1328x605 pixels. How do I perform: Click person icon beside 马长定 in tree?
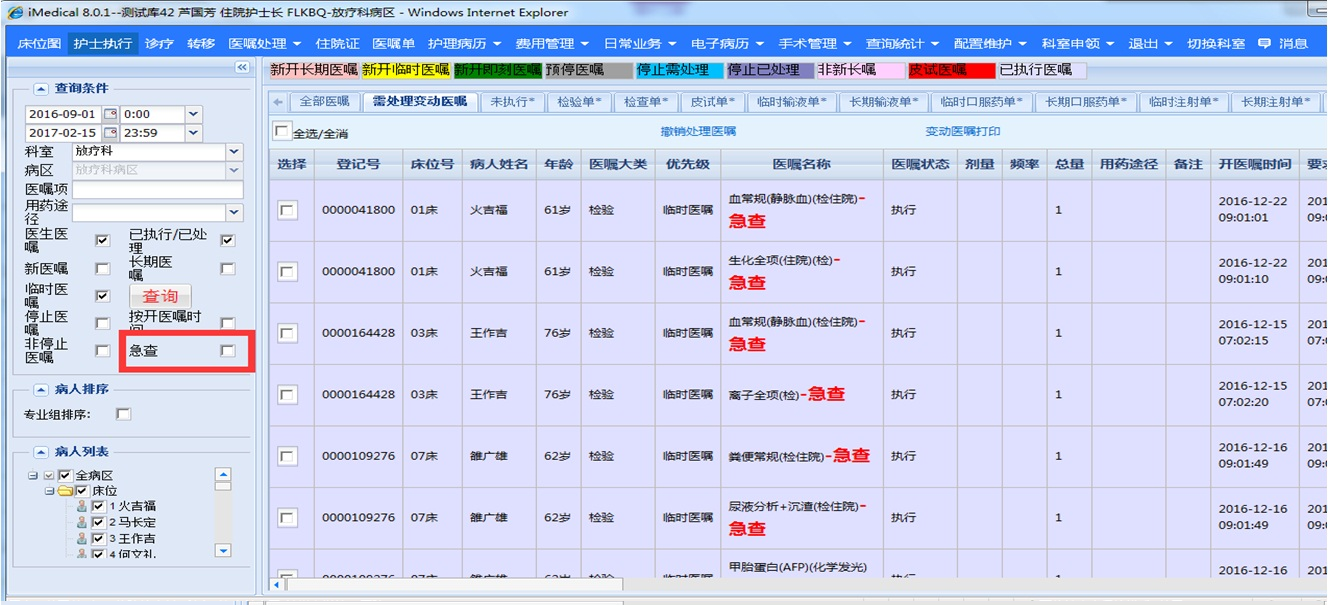pyautogui.click(x=83, y=522)
